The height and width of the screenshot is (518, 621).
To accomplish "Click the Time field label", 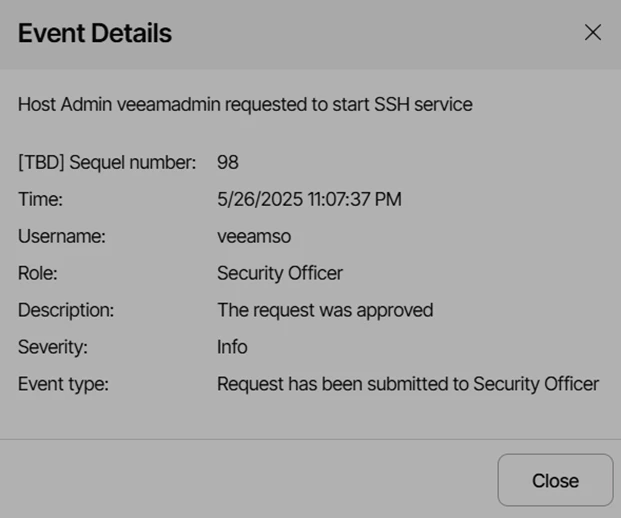I will 40,199.
